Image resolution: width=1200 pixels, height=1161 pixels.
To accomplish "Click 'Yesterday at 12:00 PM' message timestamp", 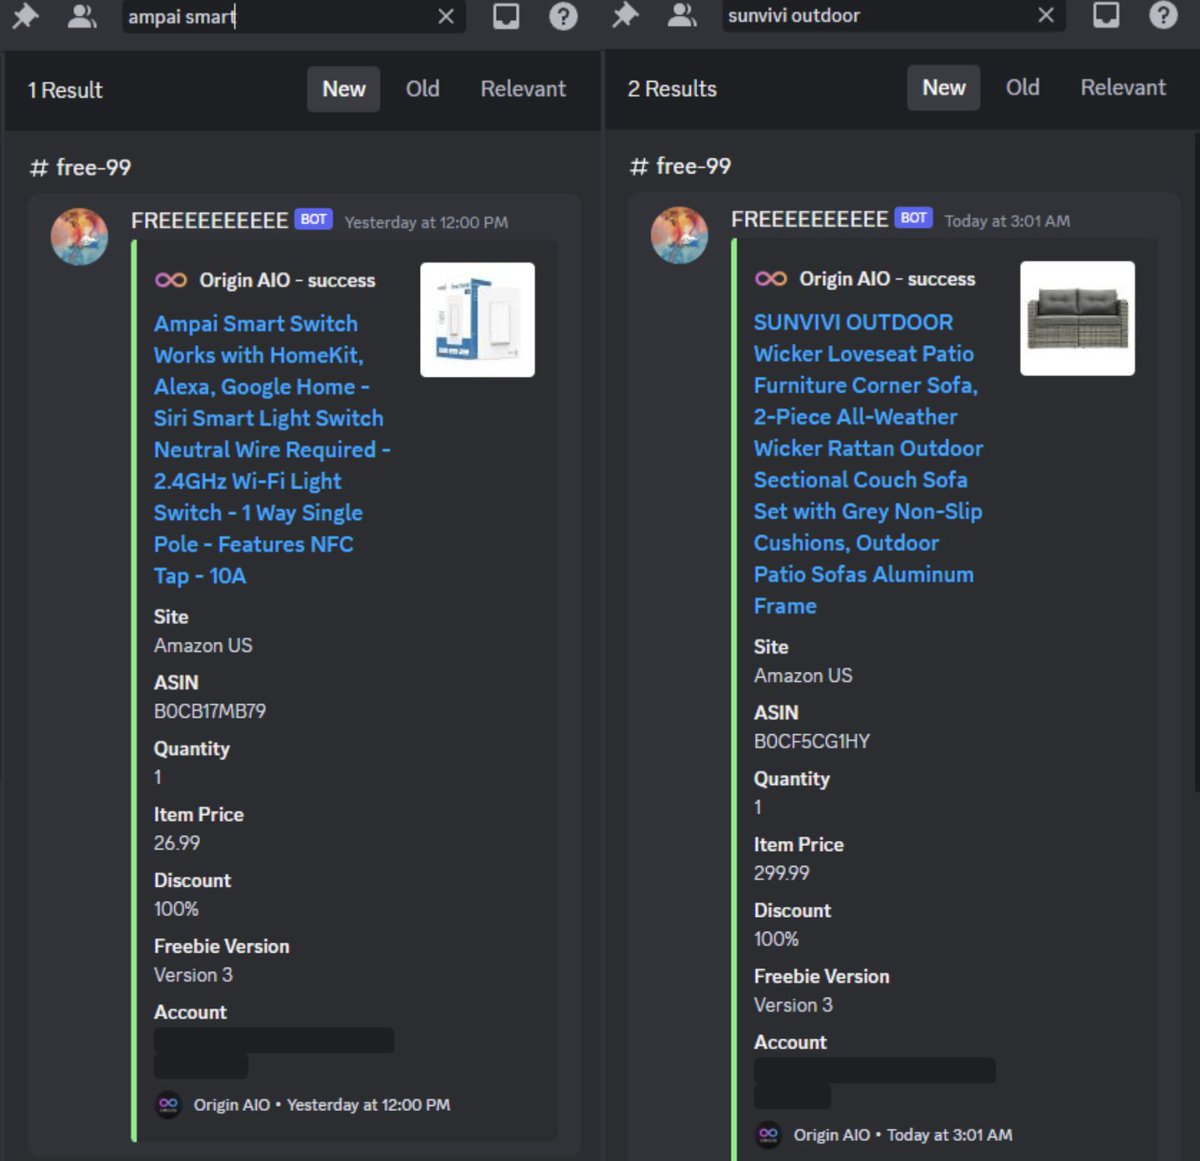I will click(x=426, y=222).
